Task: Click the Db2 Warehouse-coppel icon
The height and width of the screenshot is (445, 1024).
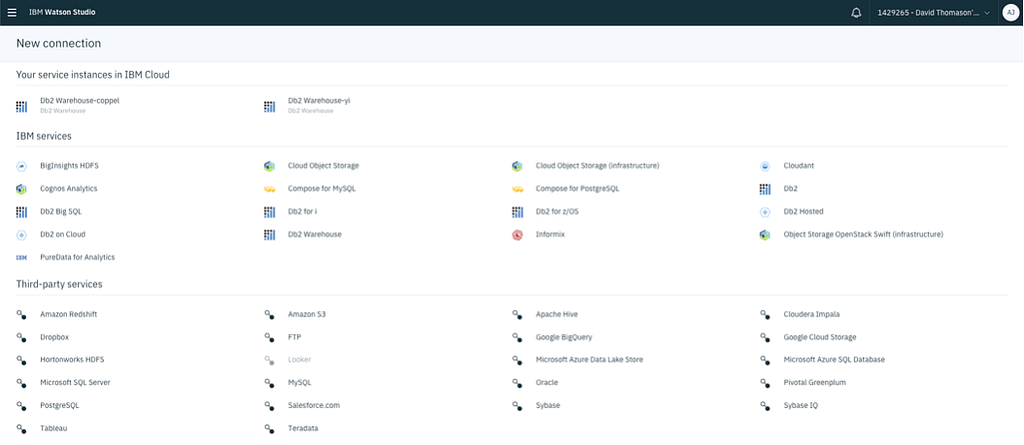Action: 22,106
